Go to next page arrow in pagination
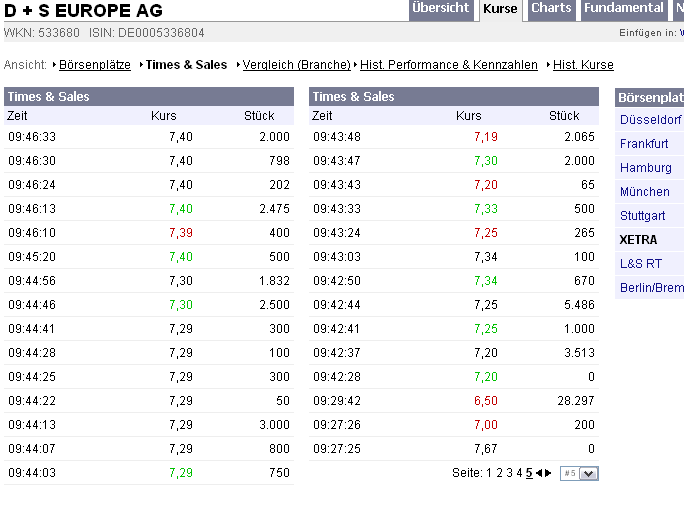 [x=547, y=473]
